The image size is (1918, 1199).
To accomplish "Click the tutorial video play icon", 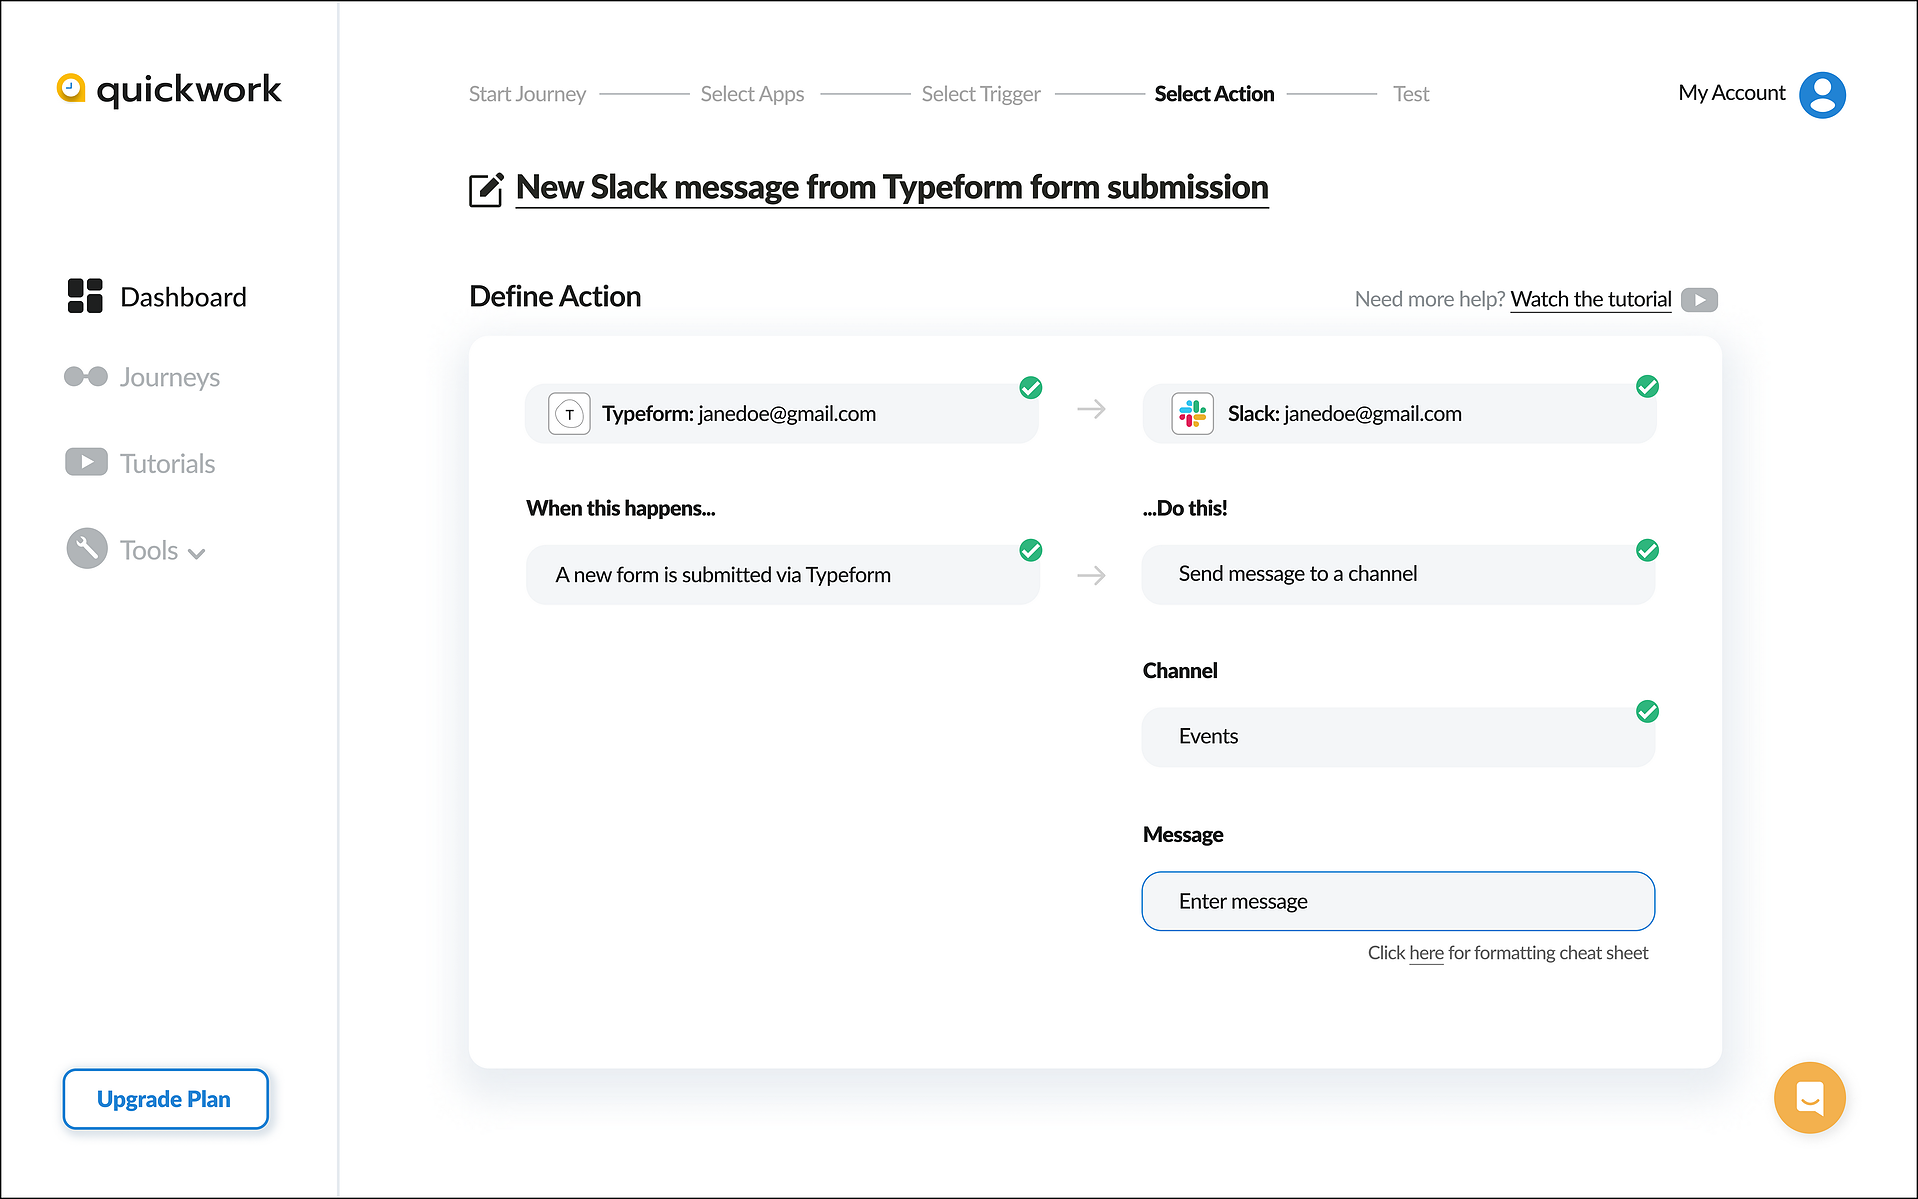I will 1699,300.
